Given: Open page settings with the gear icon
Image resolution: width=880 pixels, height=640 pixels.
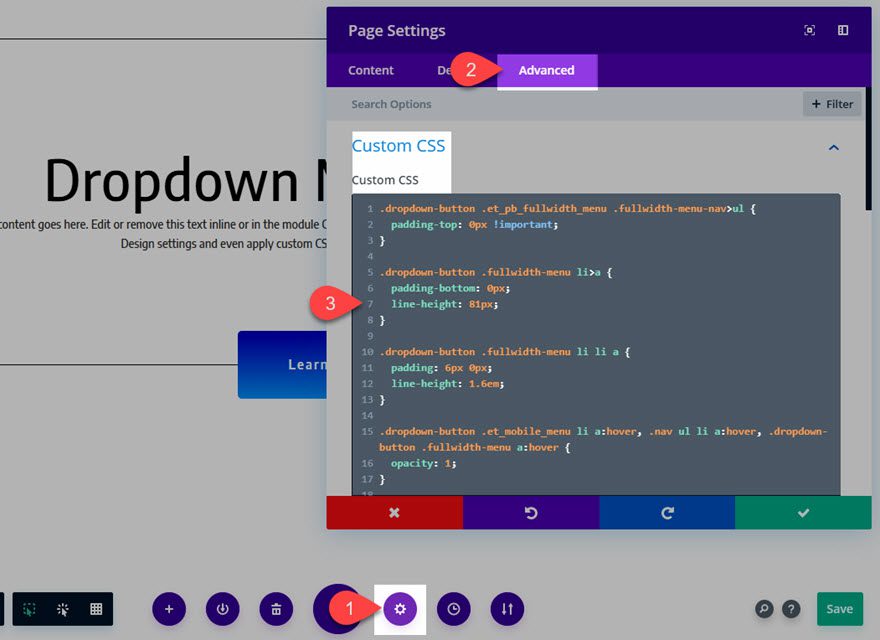Looking at the screenshot, I should click(400, 609).
